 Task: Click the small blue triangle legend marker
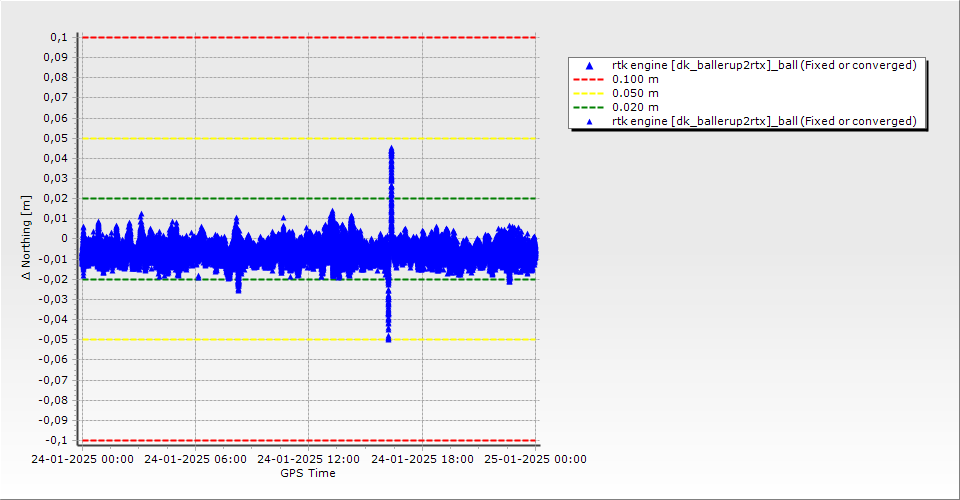point(590,122)
